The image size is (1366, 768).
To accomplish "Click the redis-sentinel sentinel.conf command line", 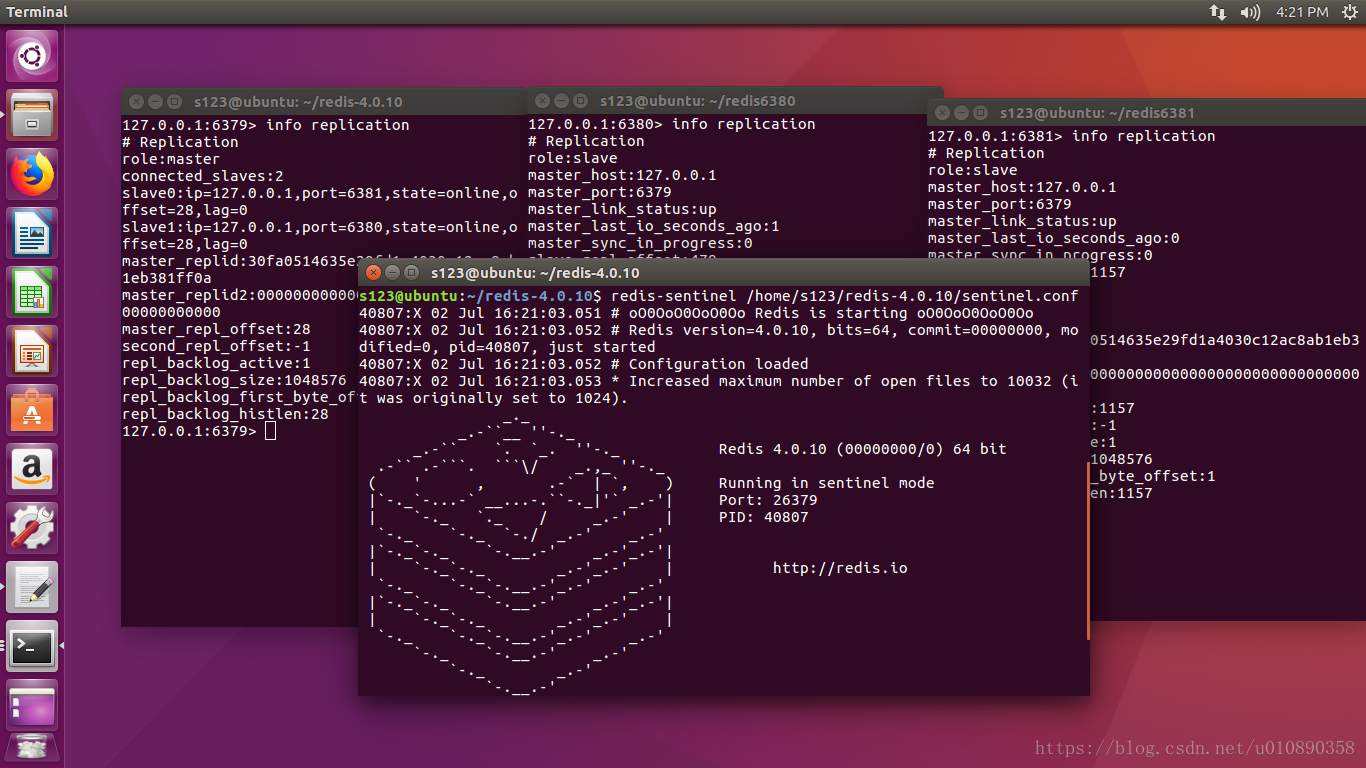I will [x=844, y=296].
